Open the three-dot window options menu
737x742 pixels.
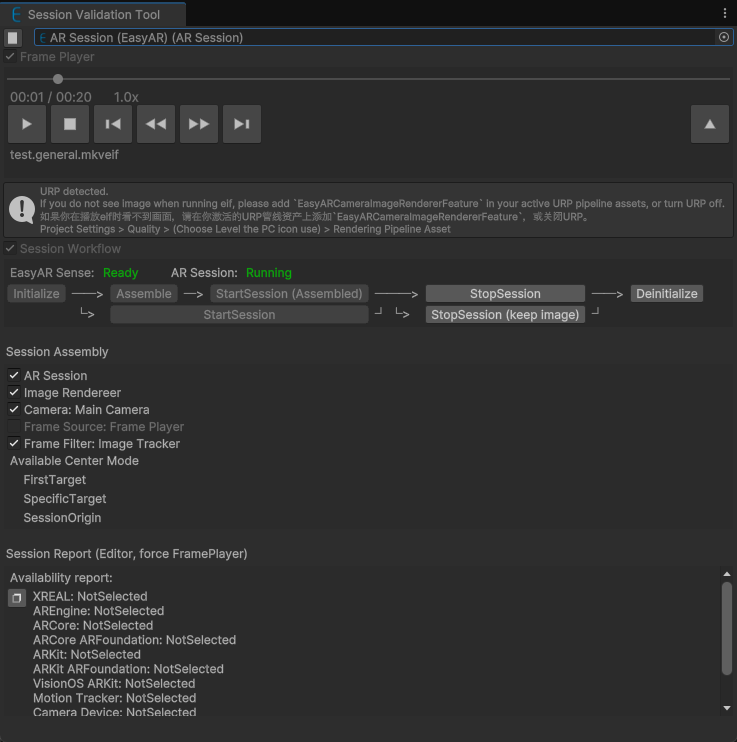pos(725,13)
